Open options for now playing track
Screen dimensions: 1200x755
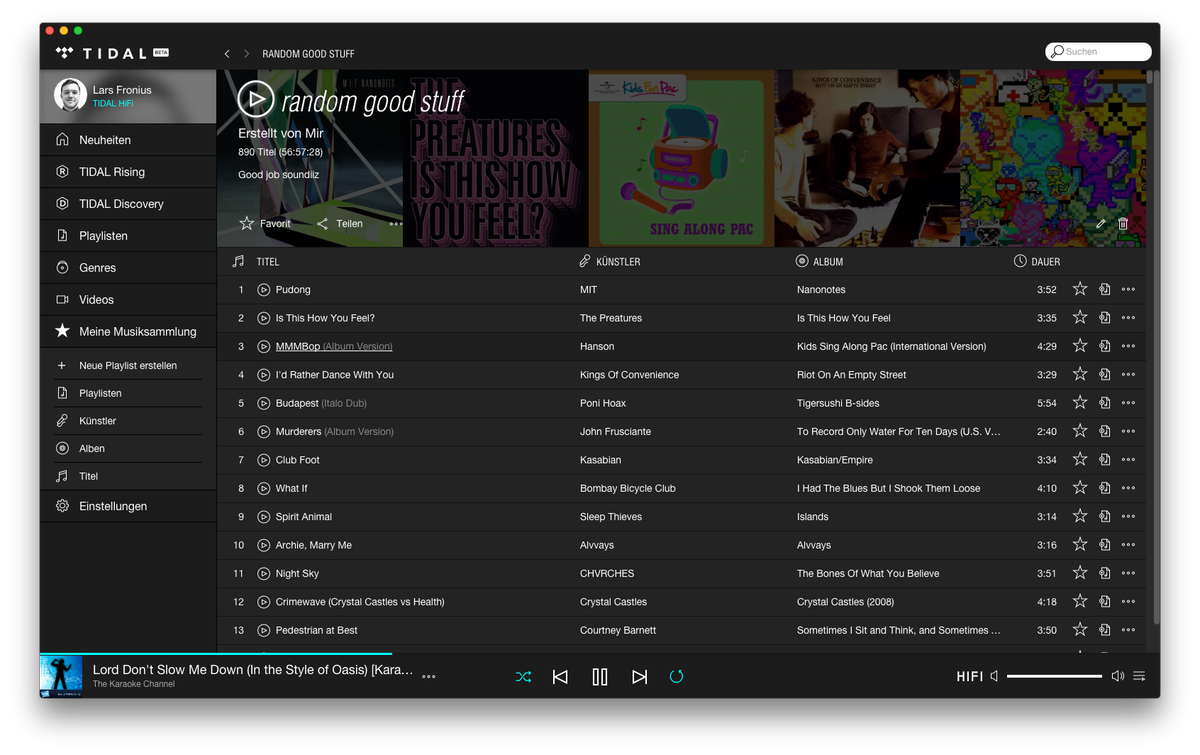tap(429, 677)
